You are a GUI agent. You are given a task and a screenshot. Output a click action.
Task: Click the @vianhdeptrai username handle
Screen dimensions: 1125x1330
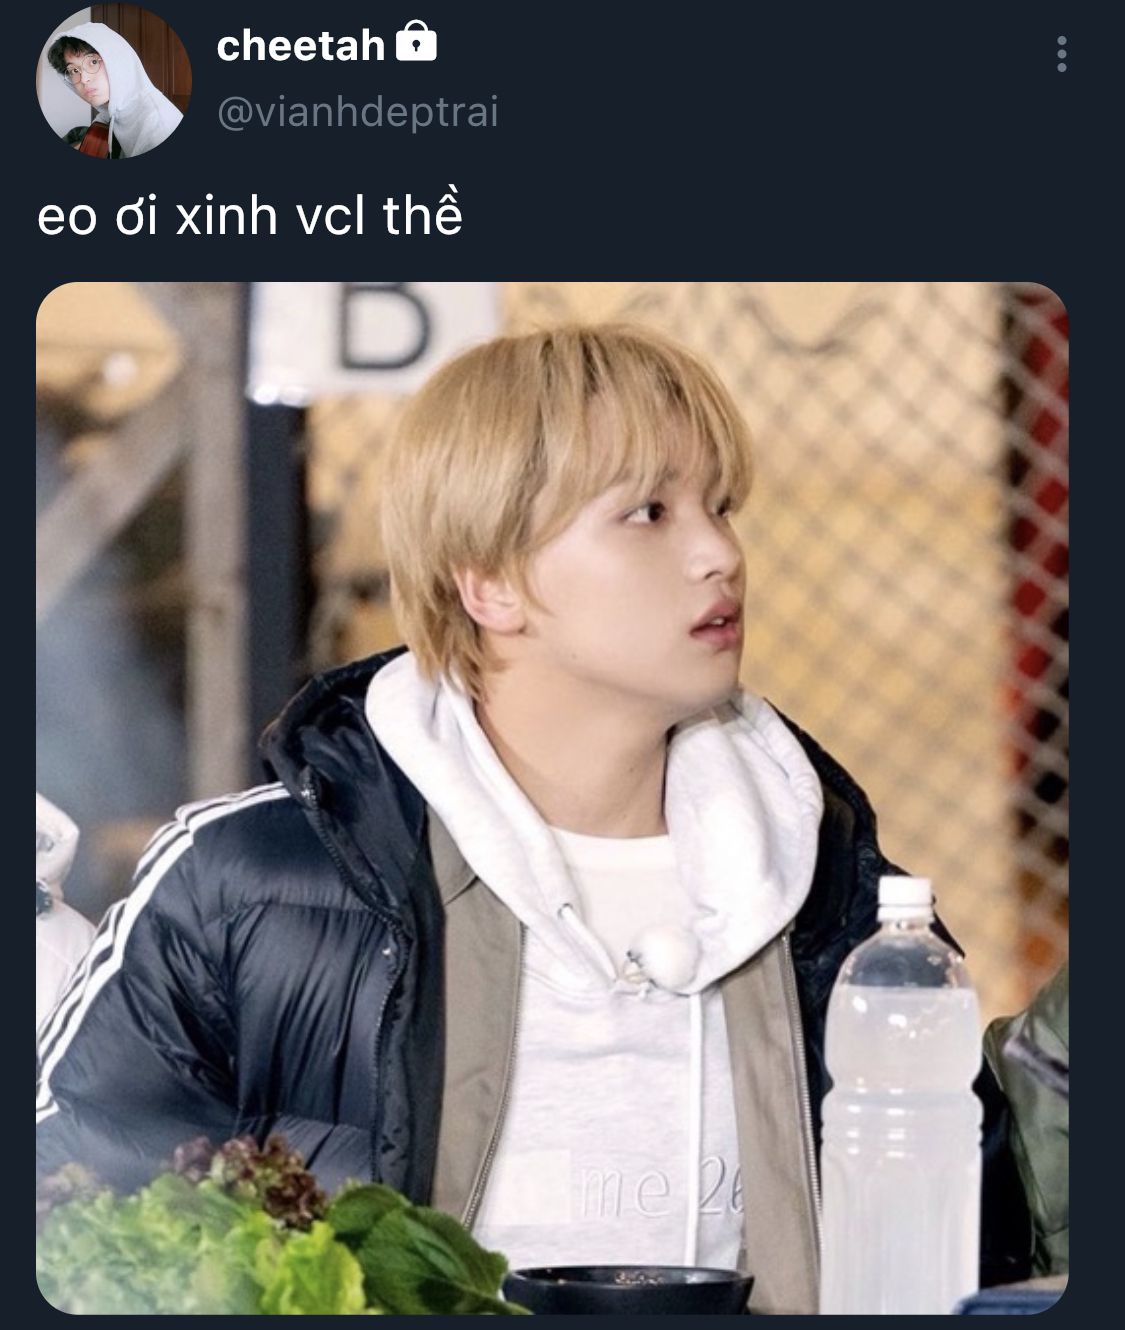click(357, 113)
